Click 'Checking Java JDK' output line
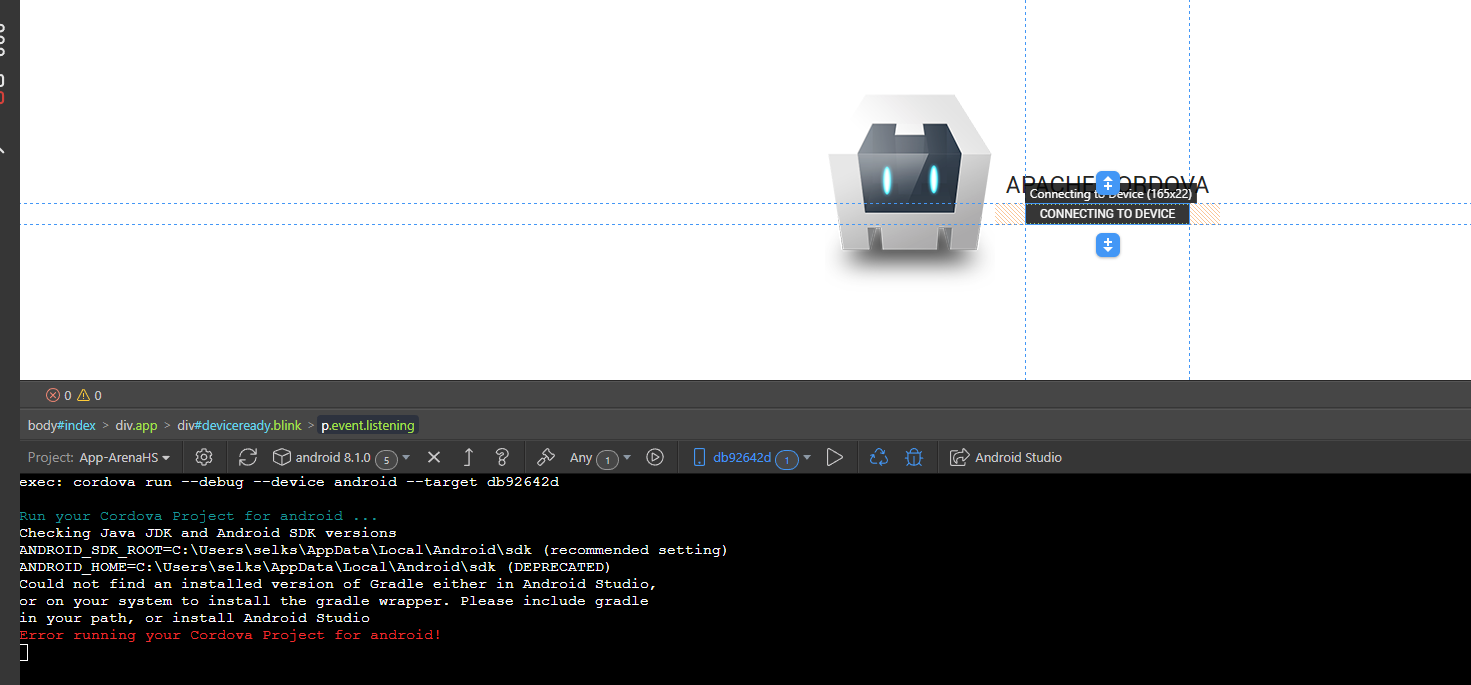The image size is (1471, 685). click(x=208, y=533)
